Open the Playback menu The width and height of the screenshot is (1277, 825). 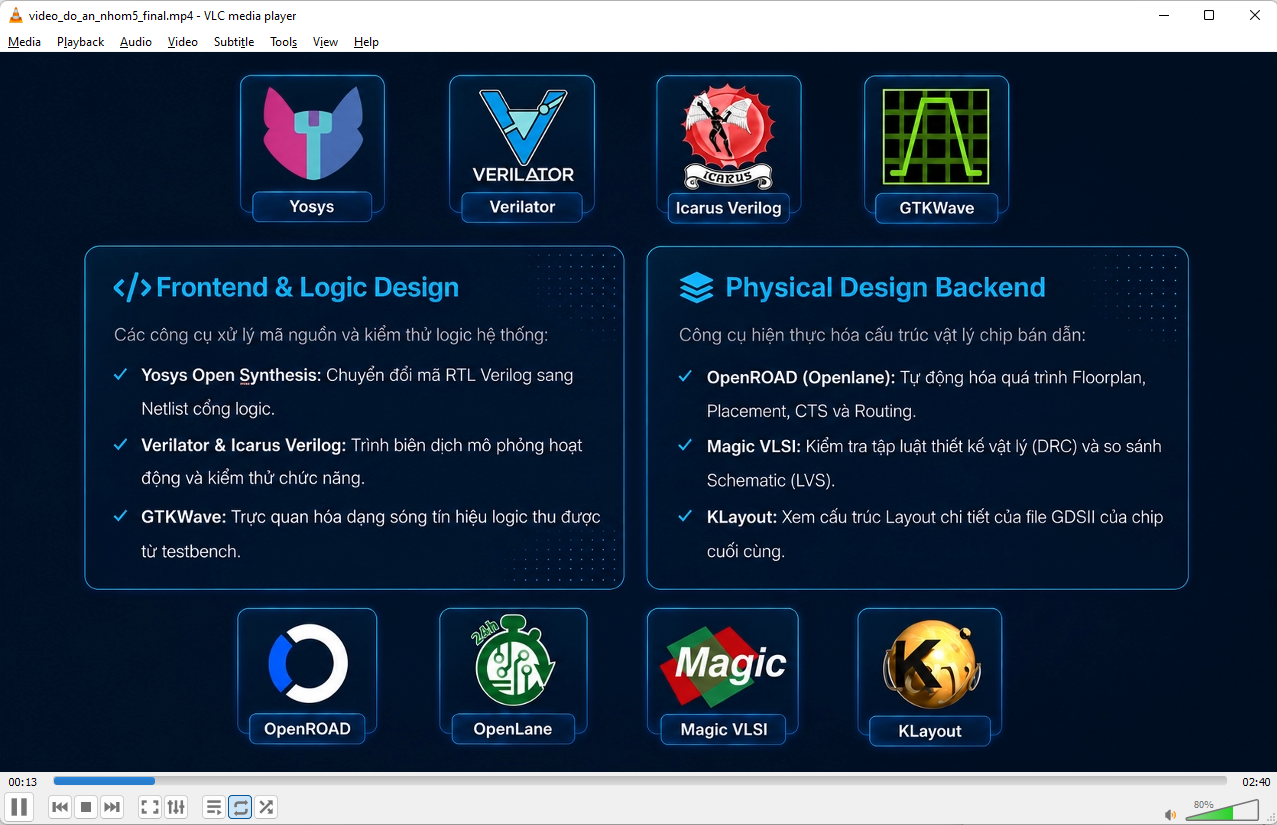[x=80, y=42]
